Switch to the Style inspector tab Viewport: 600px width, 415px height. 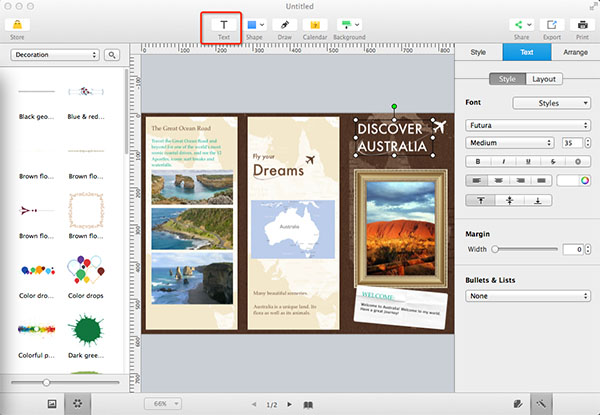(x=478, y=52)
